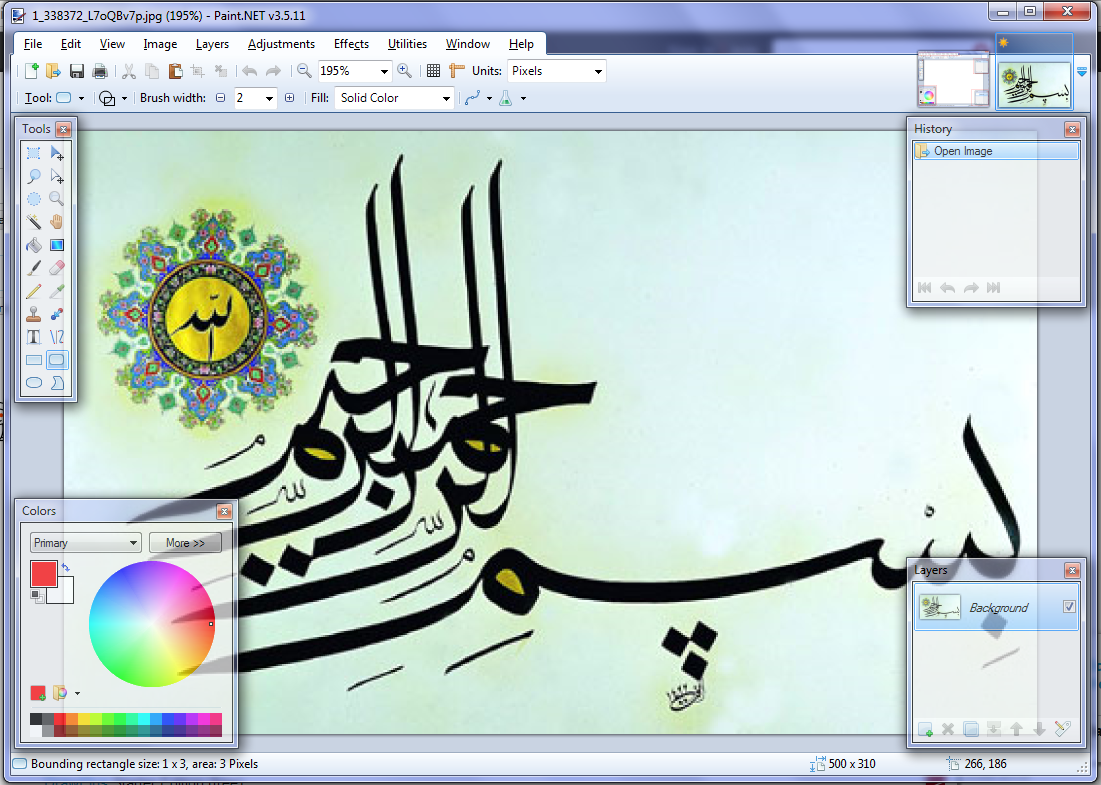Select the Zoom tool in Tools panel

(x=57, y=199)
